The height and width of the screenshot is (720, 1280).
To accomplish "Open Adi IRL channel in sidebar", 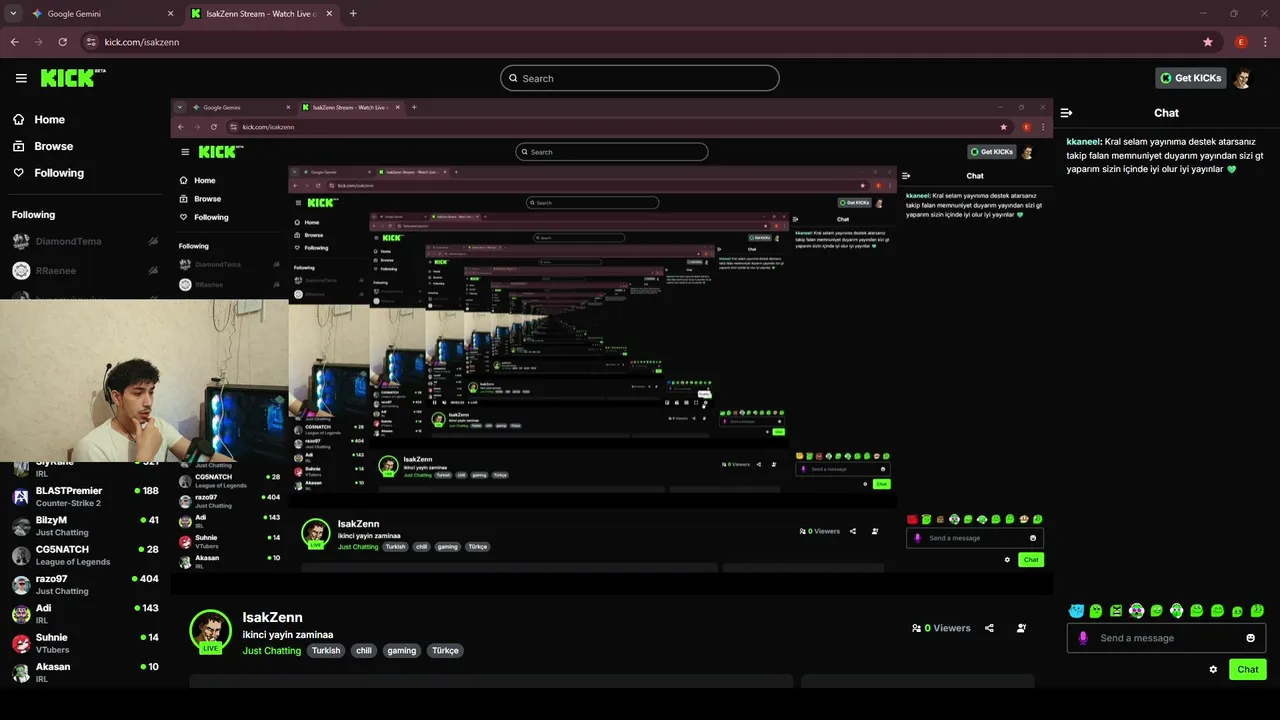I will (x=85, y=614).
